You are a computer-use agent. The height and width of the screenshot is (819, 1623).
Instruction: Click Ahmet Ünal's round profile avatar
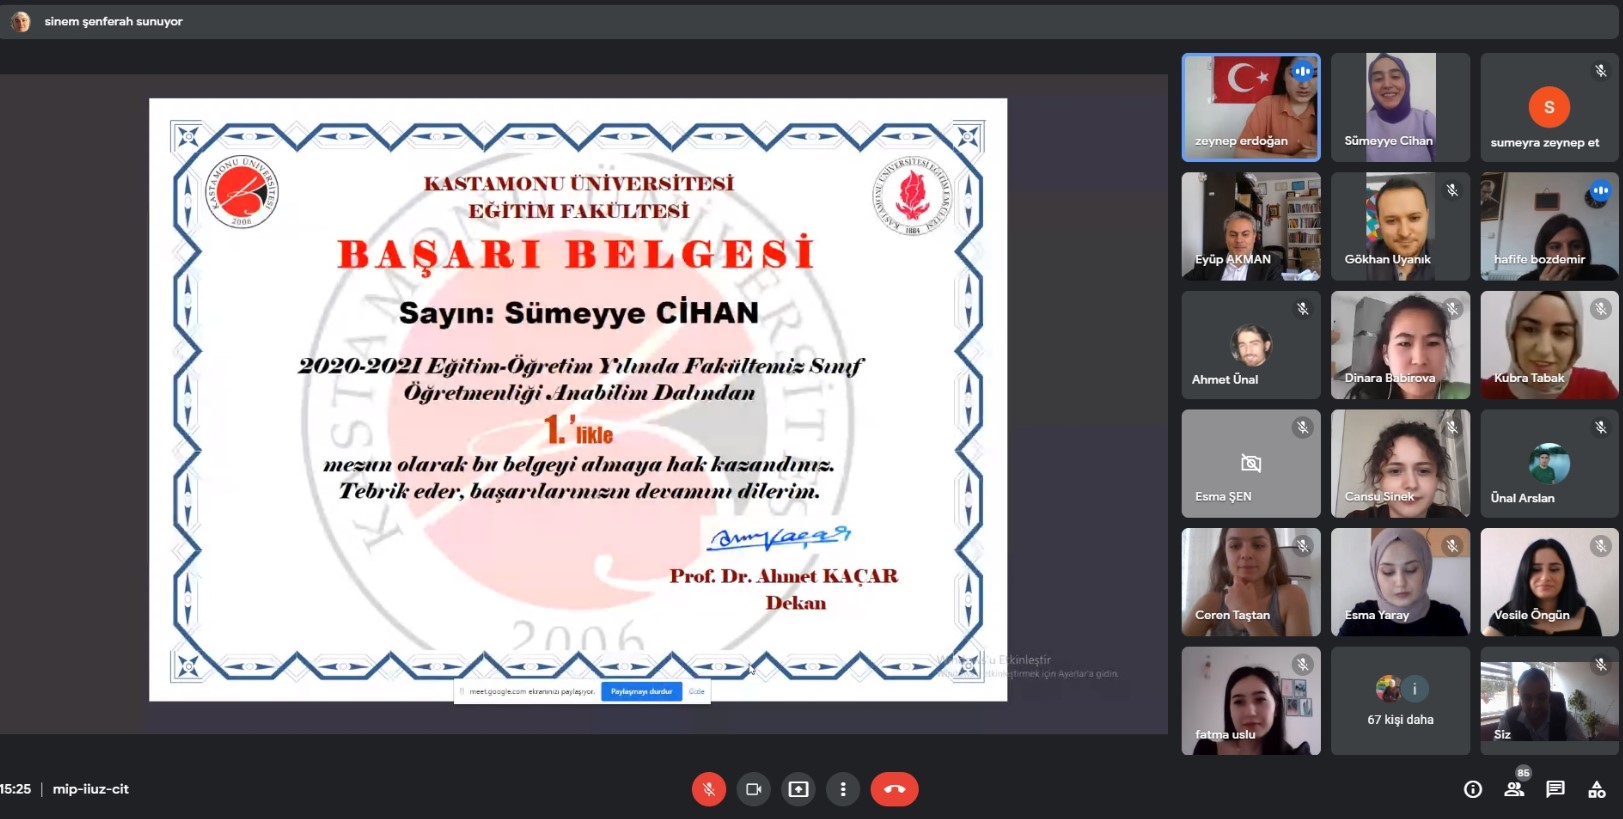coord(1251,345)
